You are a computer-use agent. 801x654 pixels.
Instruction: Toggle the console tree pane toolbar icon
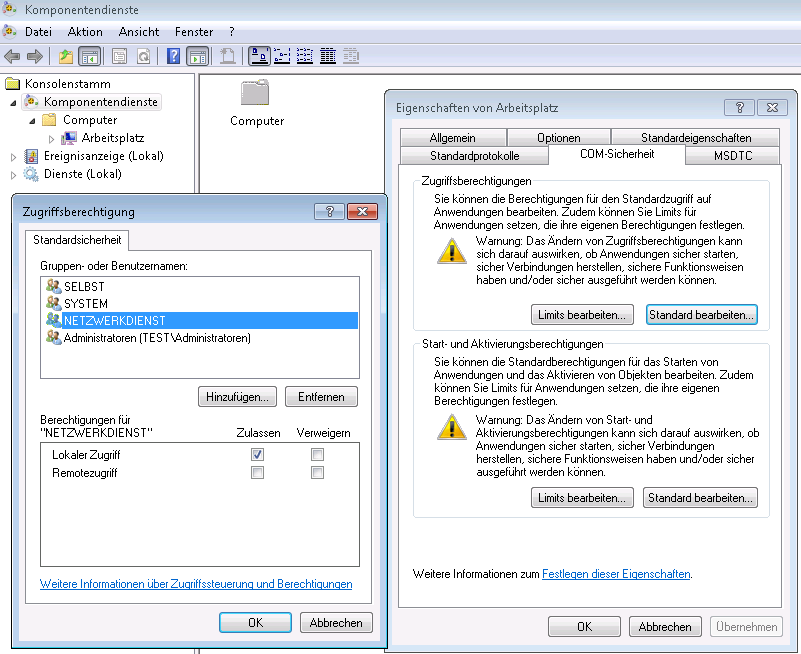[x=89, y=56]
